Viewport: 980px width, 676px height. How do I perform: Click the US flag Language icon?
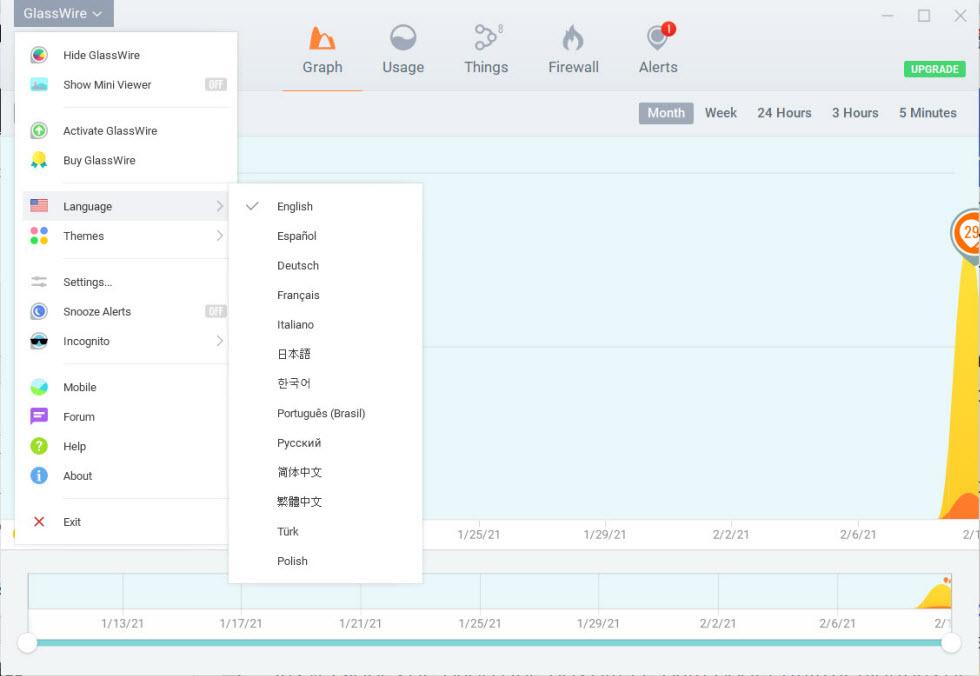pos(39,206)
